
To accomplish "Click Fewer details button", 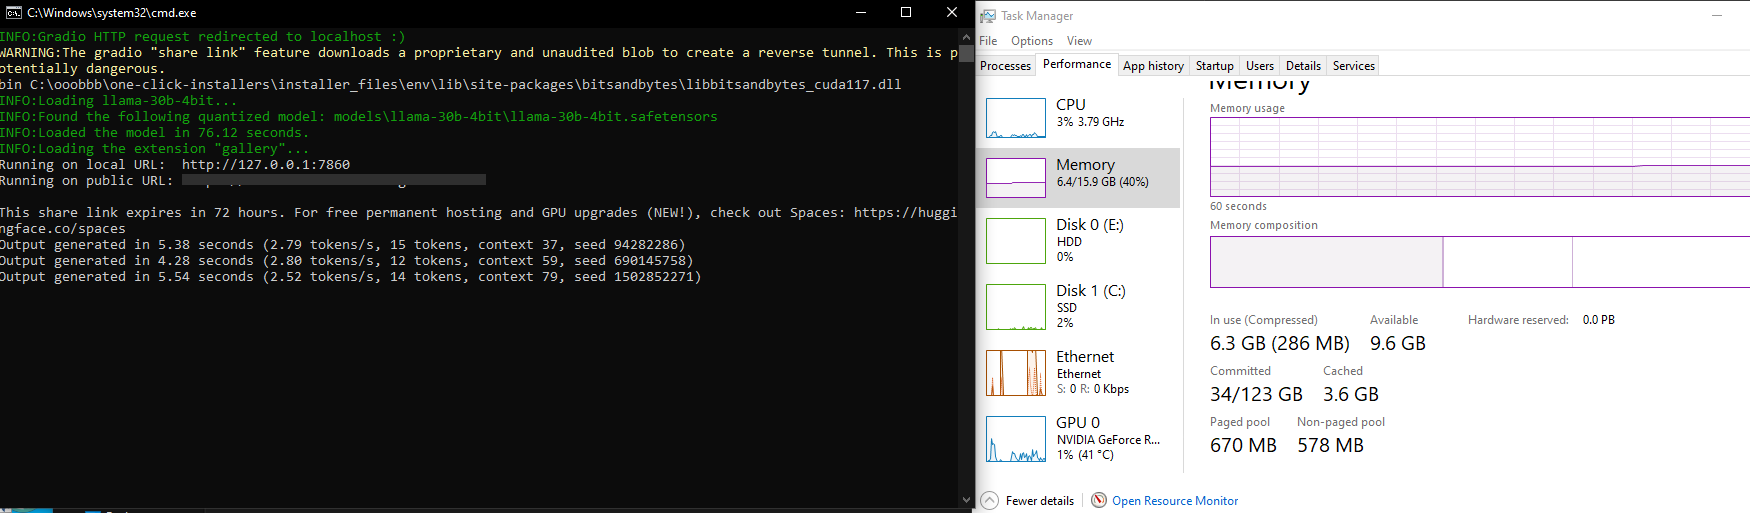I will [1028, 501].
